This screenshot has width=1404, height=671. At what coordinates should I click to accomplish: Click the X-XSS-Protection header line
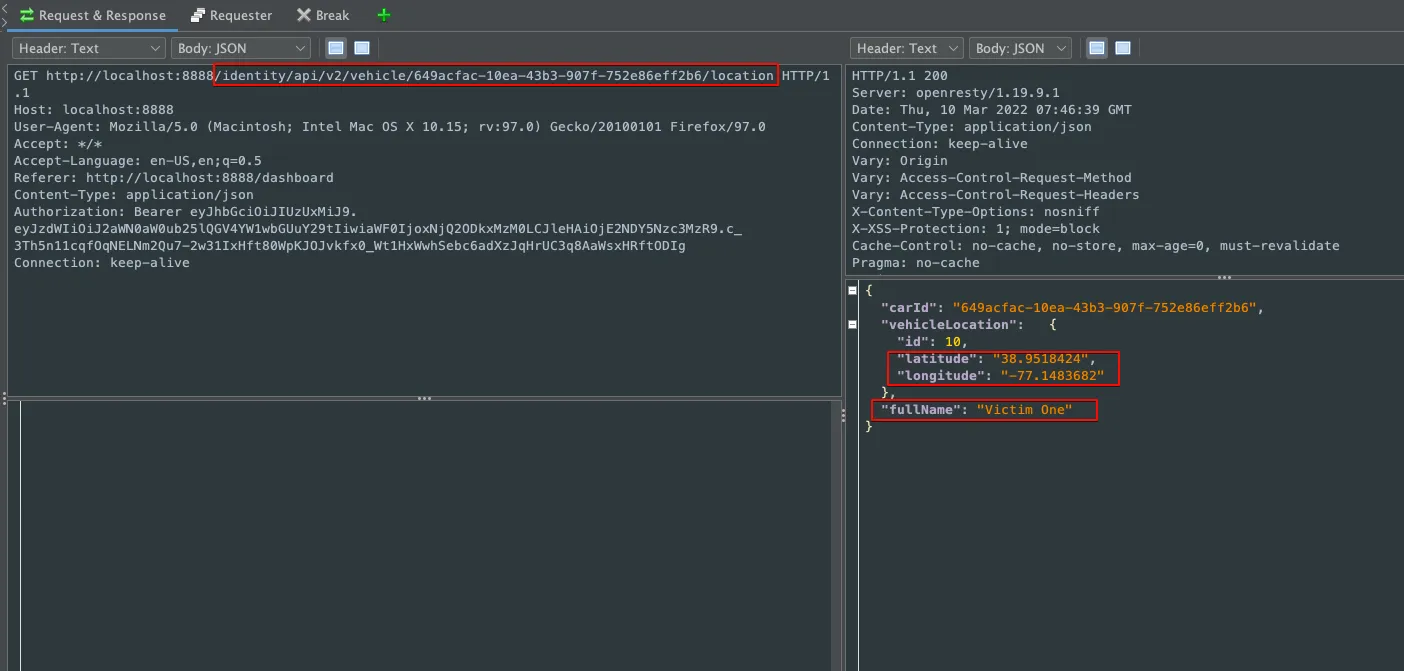click(x=976, y=229)
